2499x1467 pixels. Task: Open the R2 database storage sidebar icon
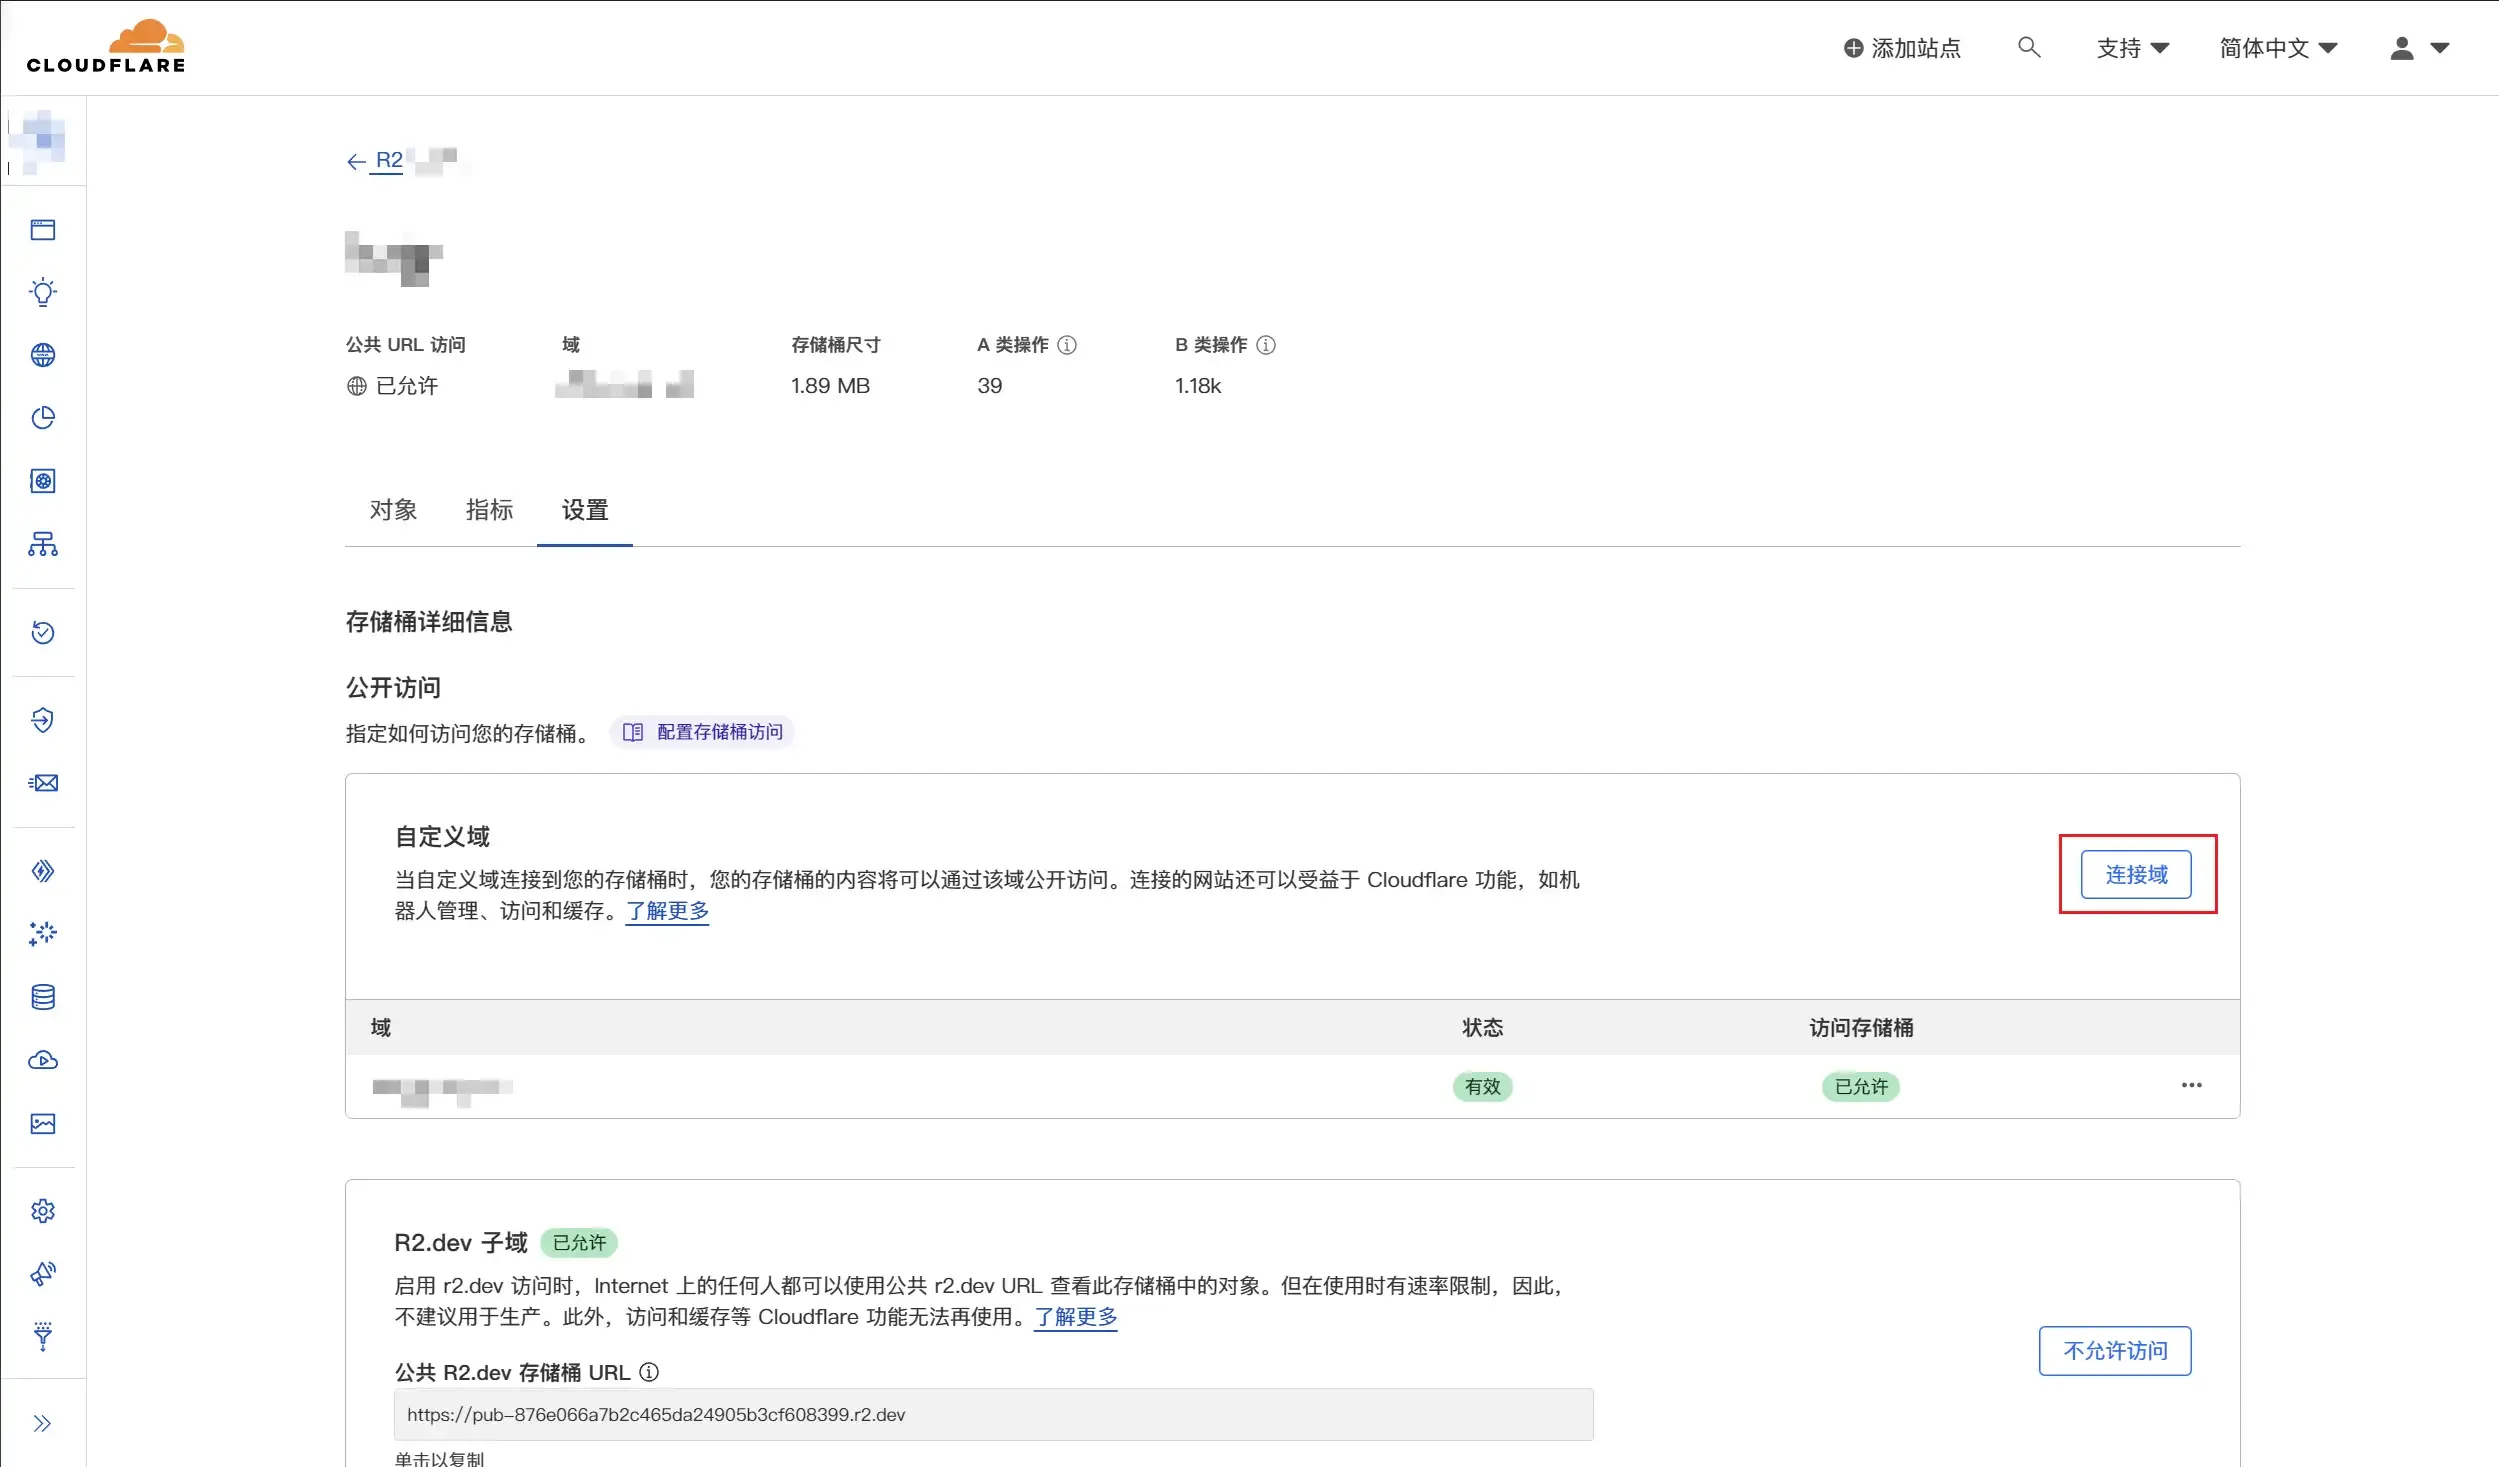coord(43,997)
